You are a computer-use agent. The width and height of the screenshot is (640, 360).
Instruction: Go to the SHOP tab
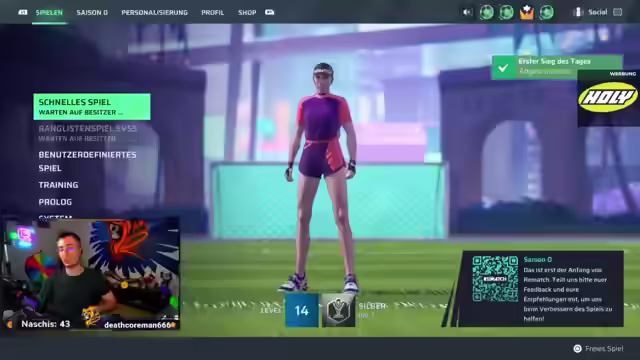click(247, 13)
